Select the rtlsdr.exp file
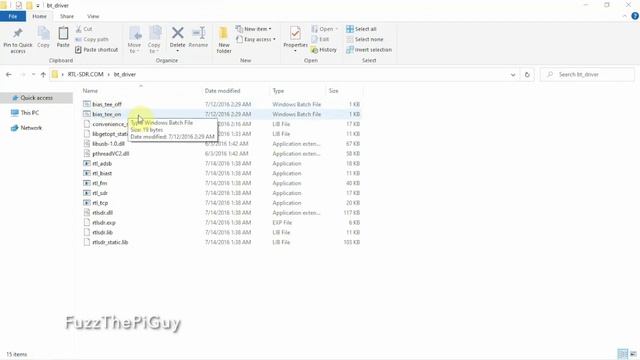640x360 pixels. tap(221, 222)
